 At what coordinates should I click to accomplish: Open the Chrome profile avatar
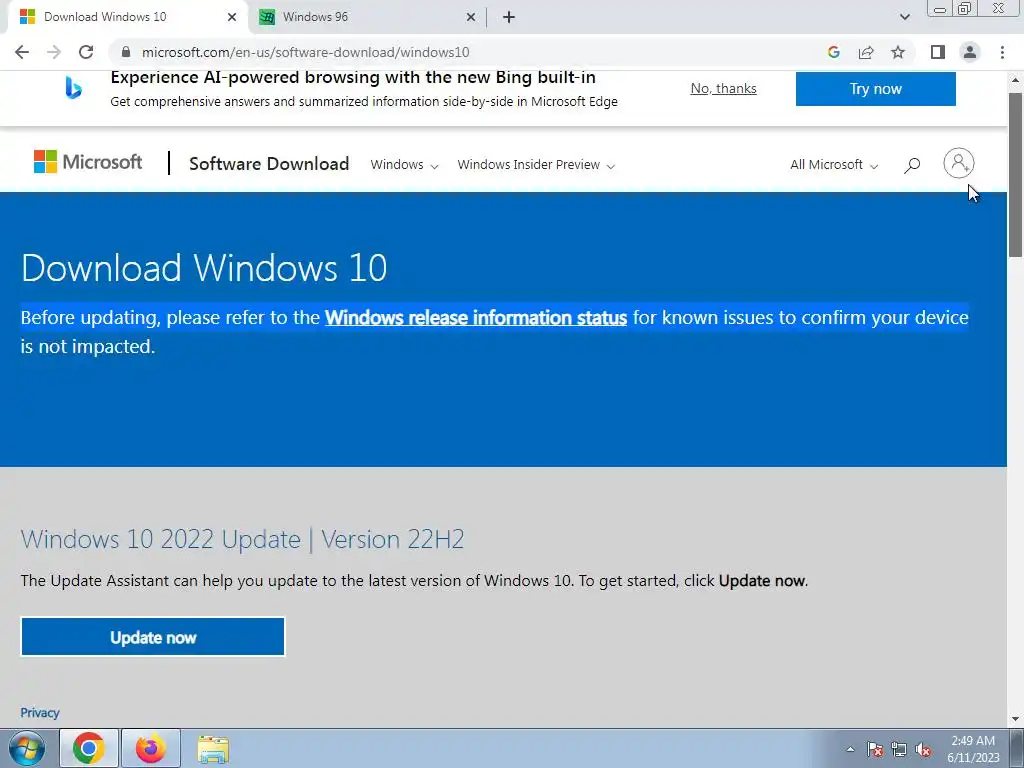pyautogui.click(x=970, y=52)
